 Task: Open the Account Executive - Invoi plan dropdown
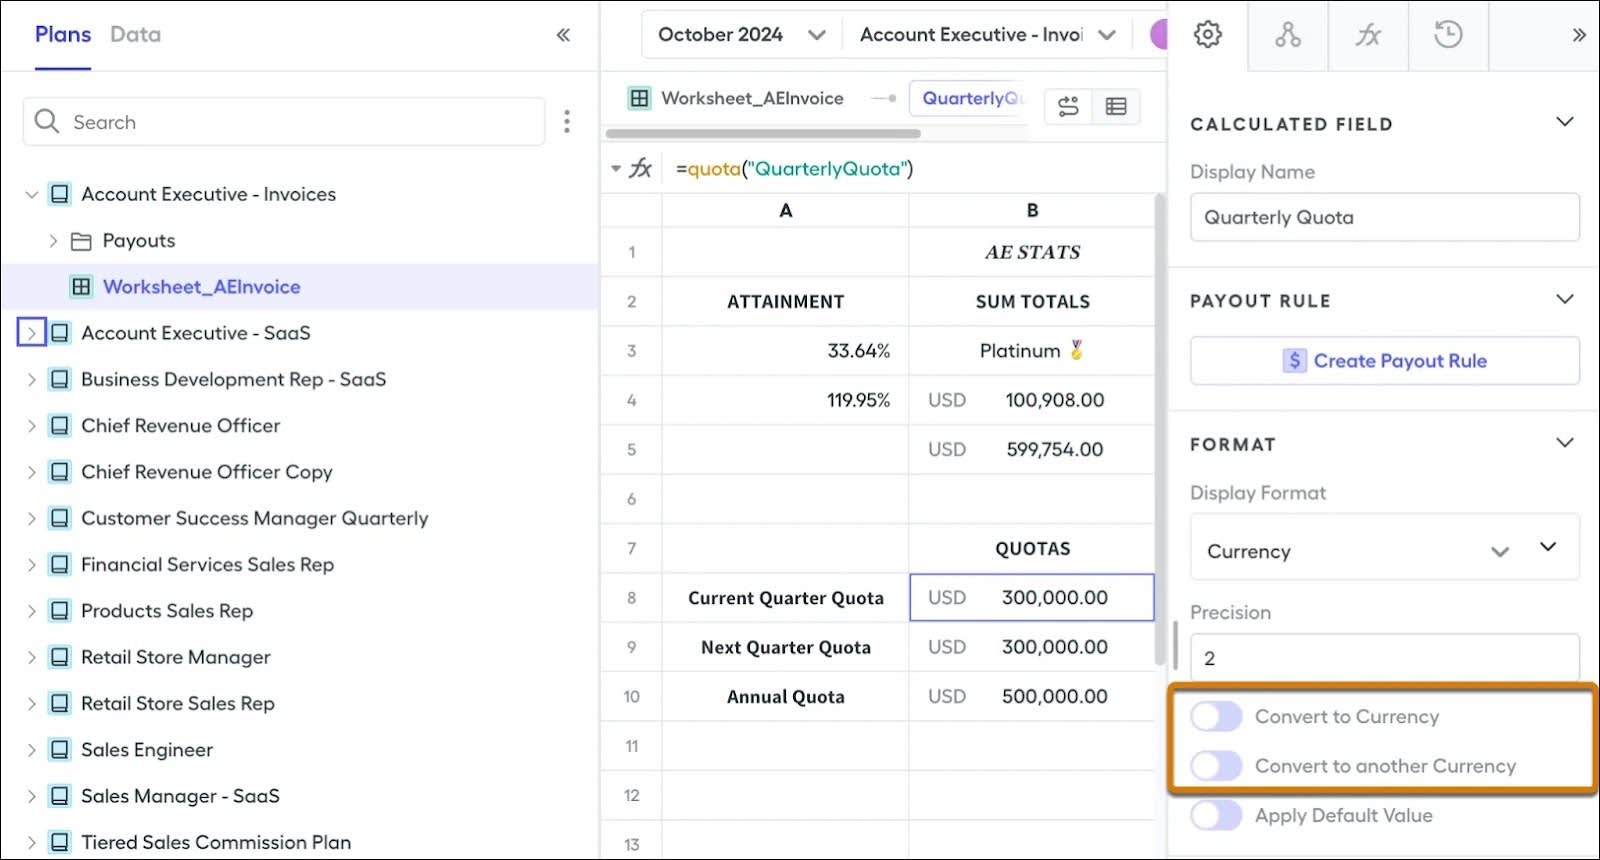coord(987,35)
